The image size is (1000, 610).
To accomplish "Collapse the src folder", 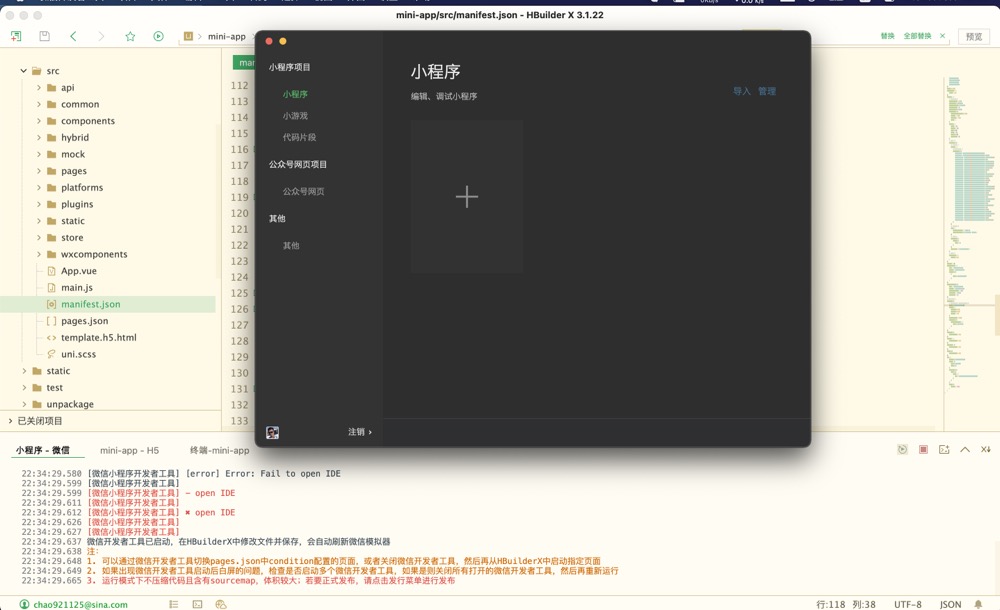I will point(24,71).
